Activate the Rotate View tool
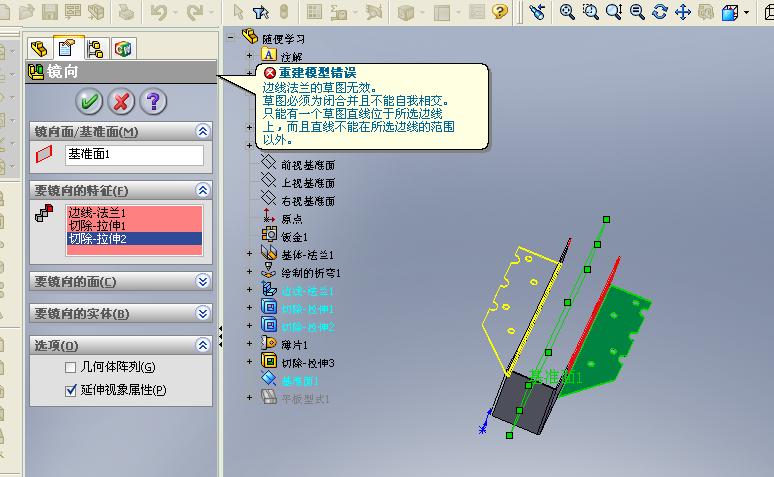774x477 pixels. click(x=660, y=11)
